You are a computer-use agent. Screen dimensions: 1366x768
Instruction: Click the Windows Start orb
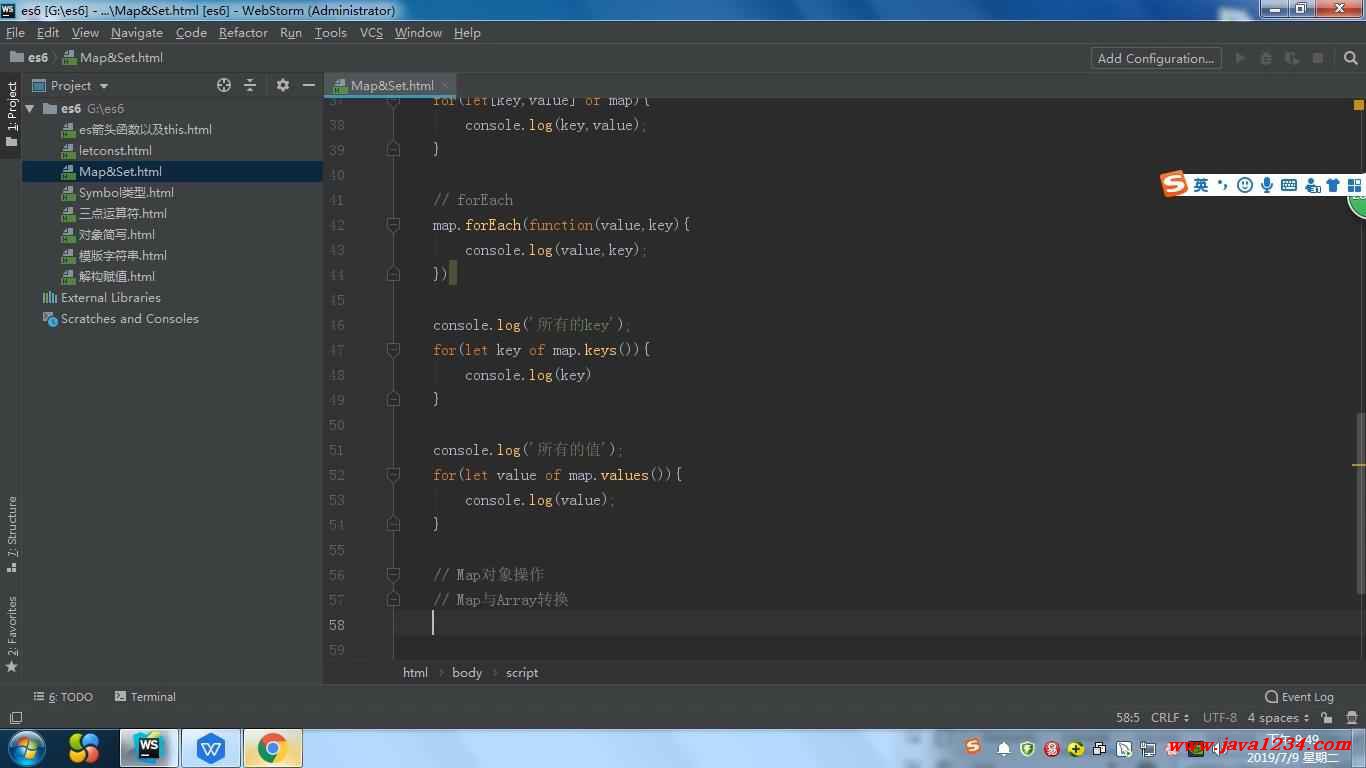26,748
